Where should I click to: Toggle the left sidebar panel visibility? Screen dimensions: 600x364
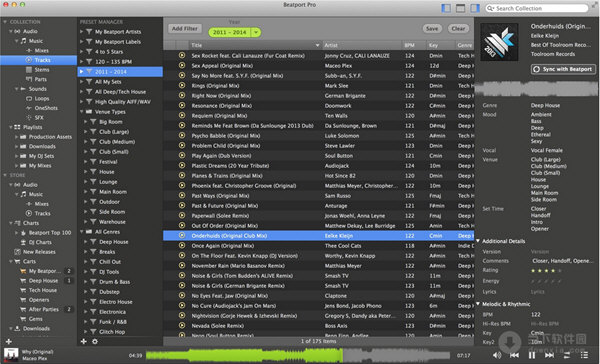coord(446,8)
